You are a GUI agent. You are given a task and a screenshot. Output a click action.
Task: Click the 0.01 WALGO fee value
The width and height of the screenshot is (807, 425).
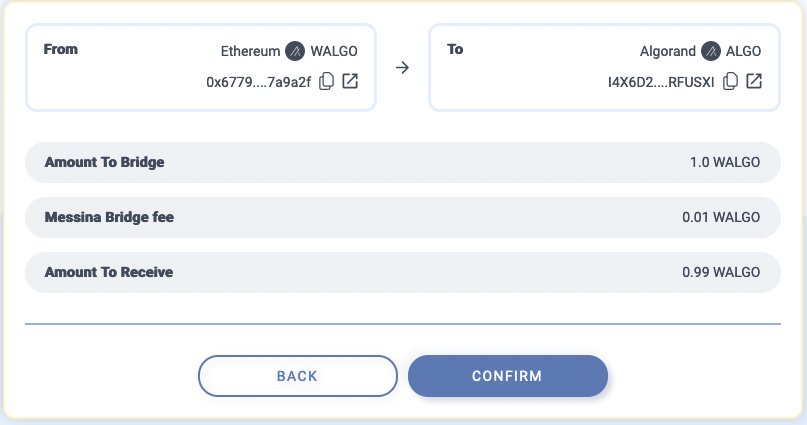(x=721, y=217)
